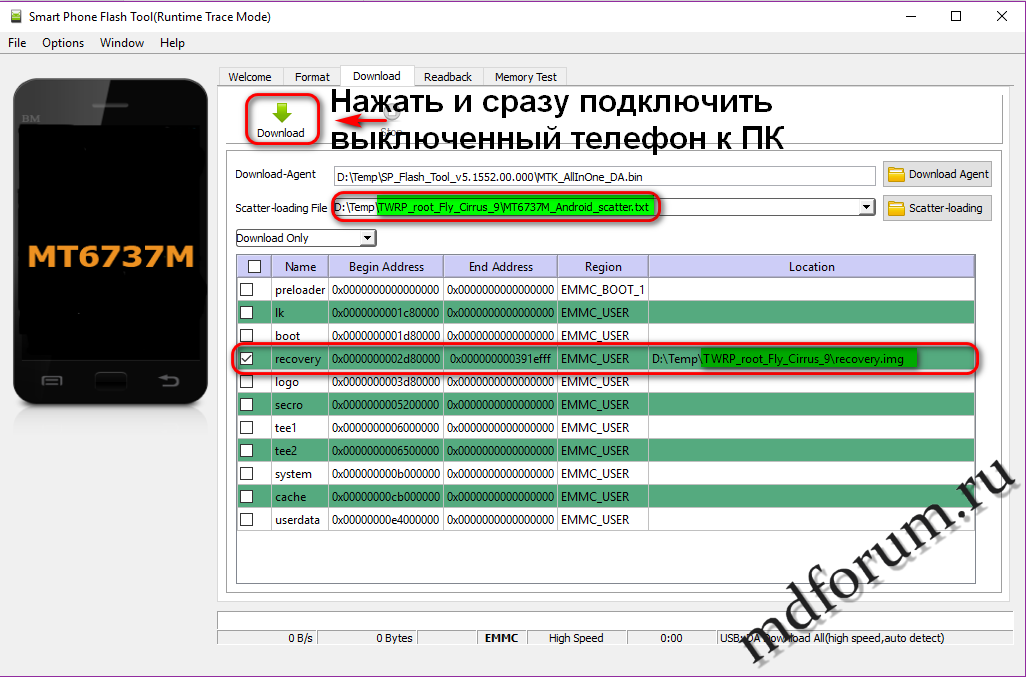The image size is (1026, 677).
Task: Check the cache partition checkbox
Action: point(247,496)
